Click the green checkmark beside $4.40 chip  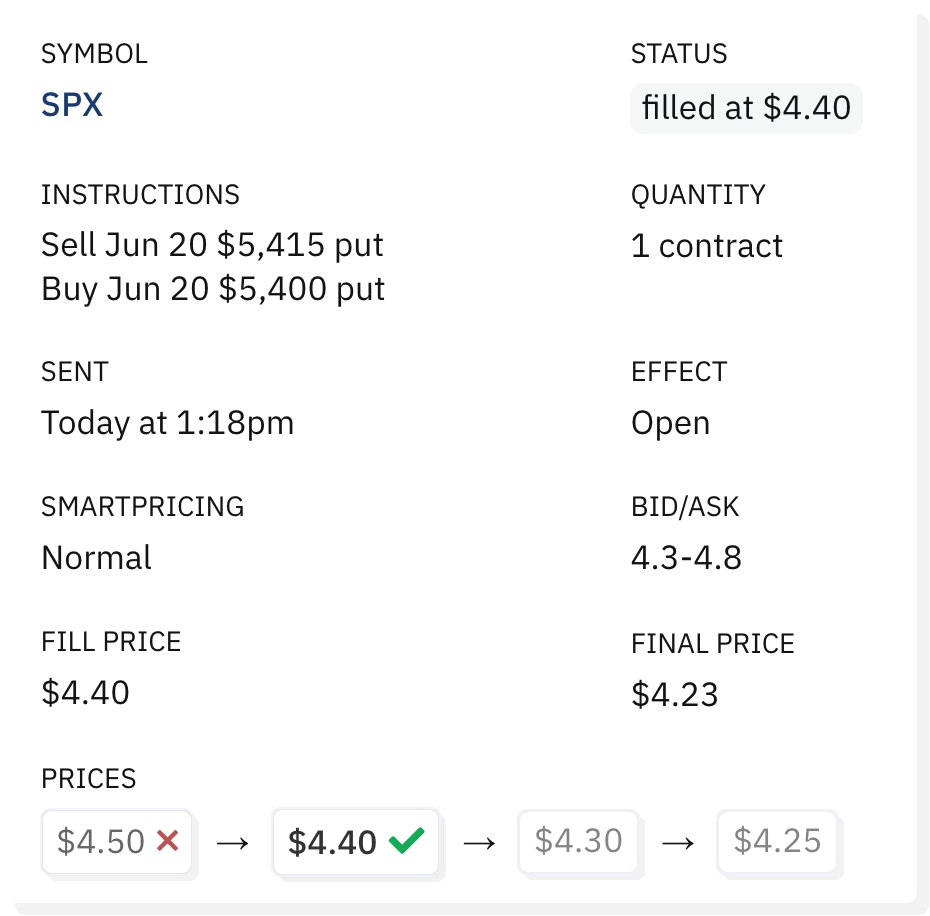point(406,842)
